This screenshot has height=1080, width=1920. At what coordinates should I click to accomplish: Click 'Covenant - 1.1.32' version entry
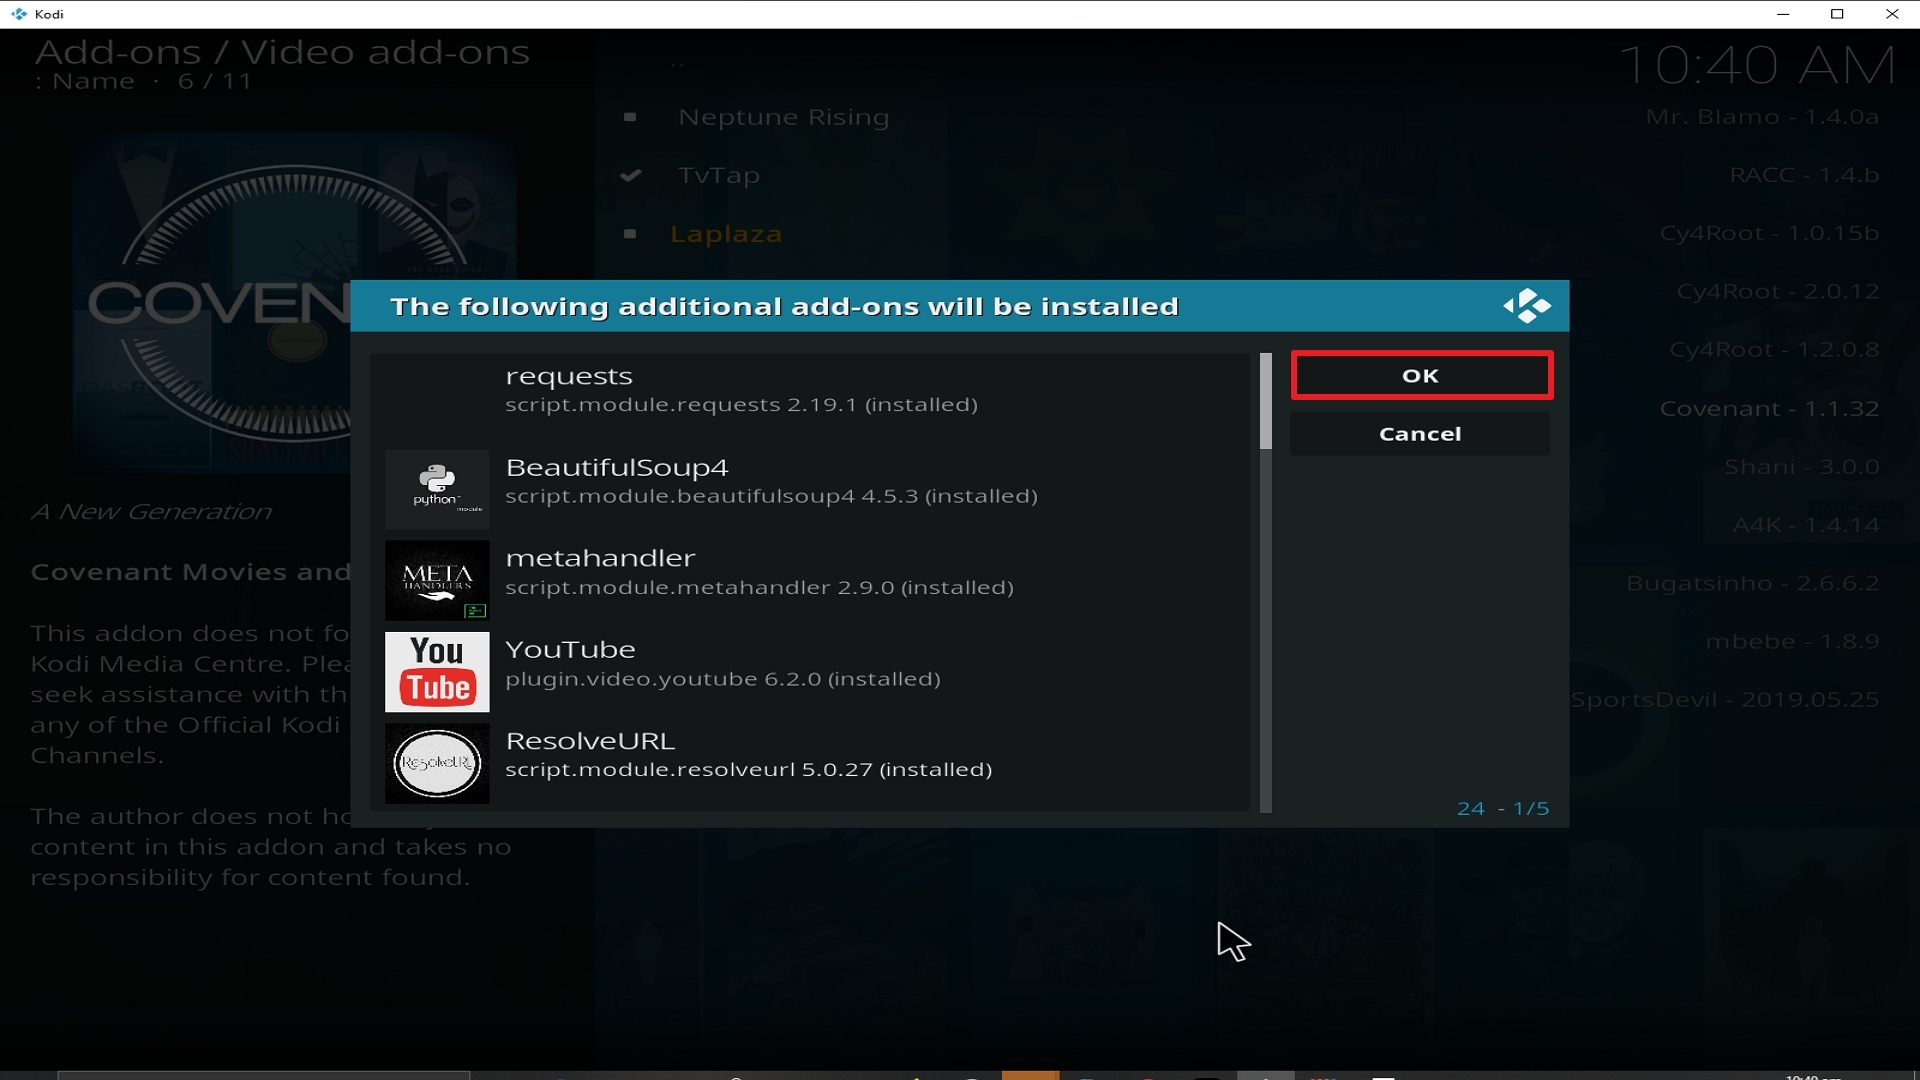[1769, 409]
